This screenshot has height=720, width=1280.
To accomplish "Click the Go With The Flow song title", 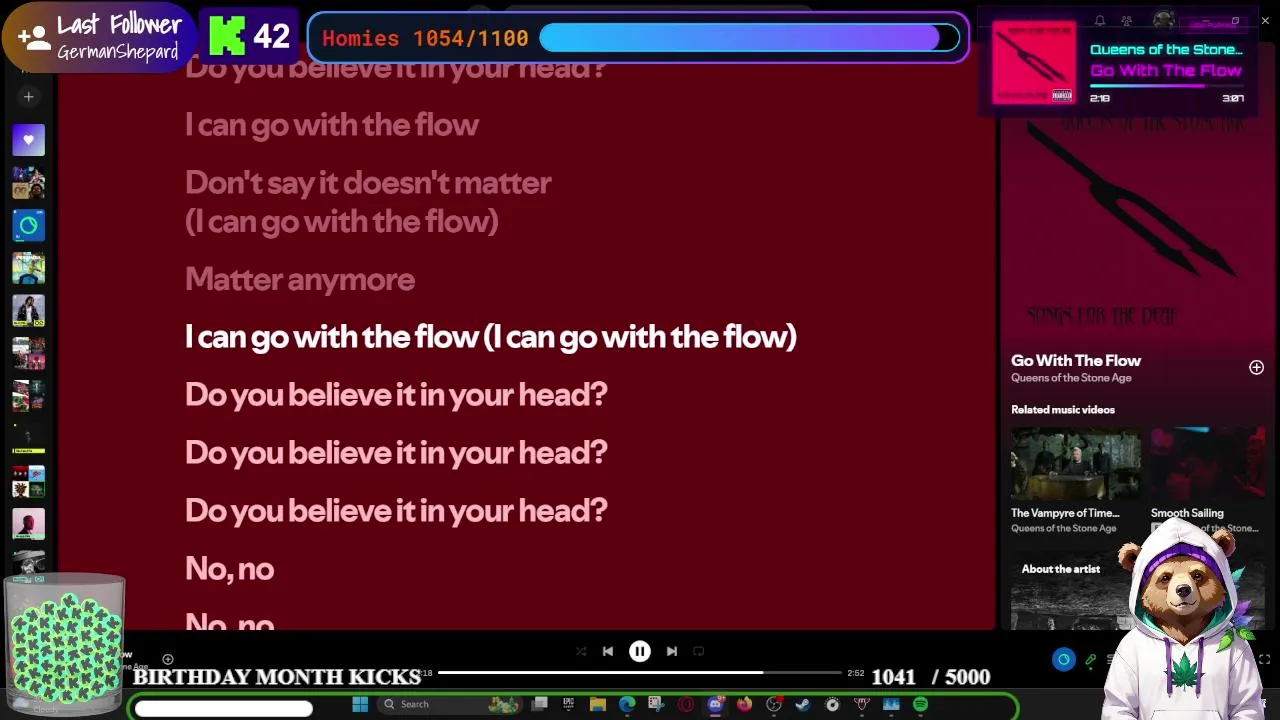I will click(x=1076, y=361).
